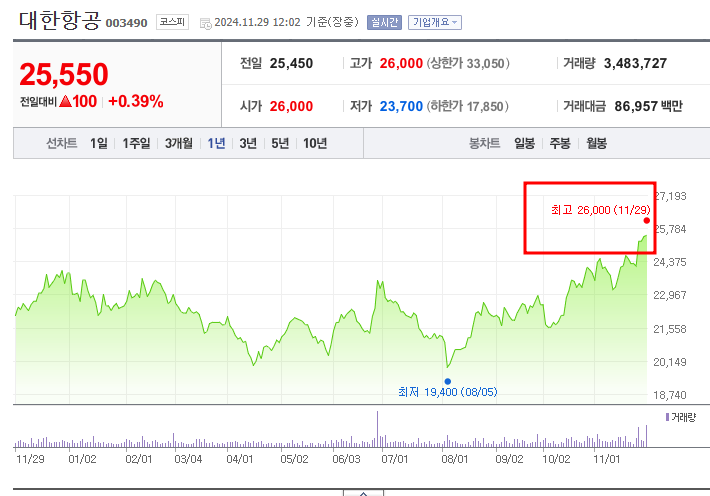710x496 pixels.
Task: Click the 하한가 17,850 text
Action: tap(467, 106)
